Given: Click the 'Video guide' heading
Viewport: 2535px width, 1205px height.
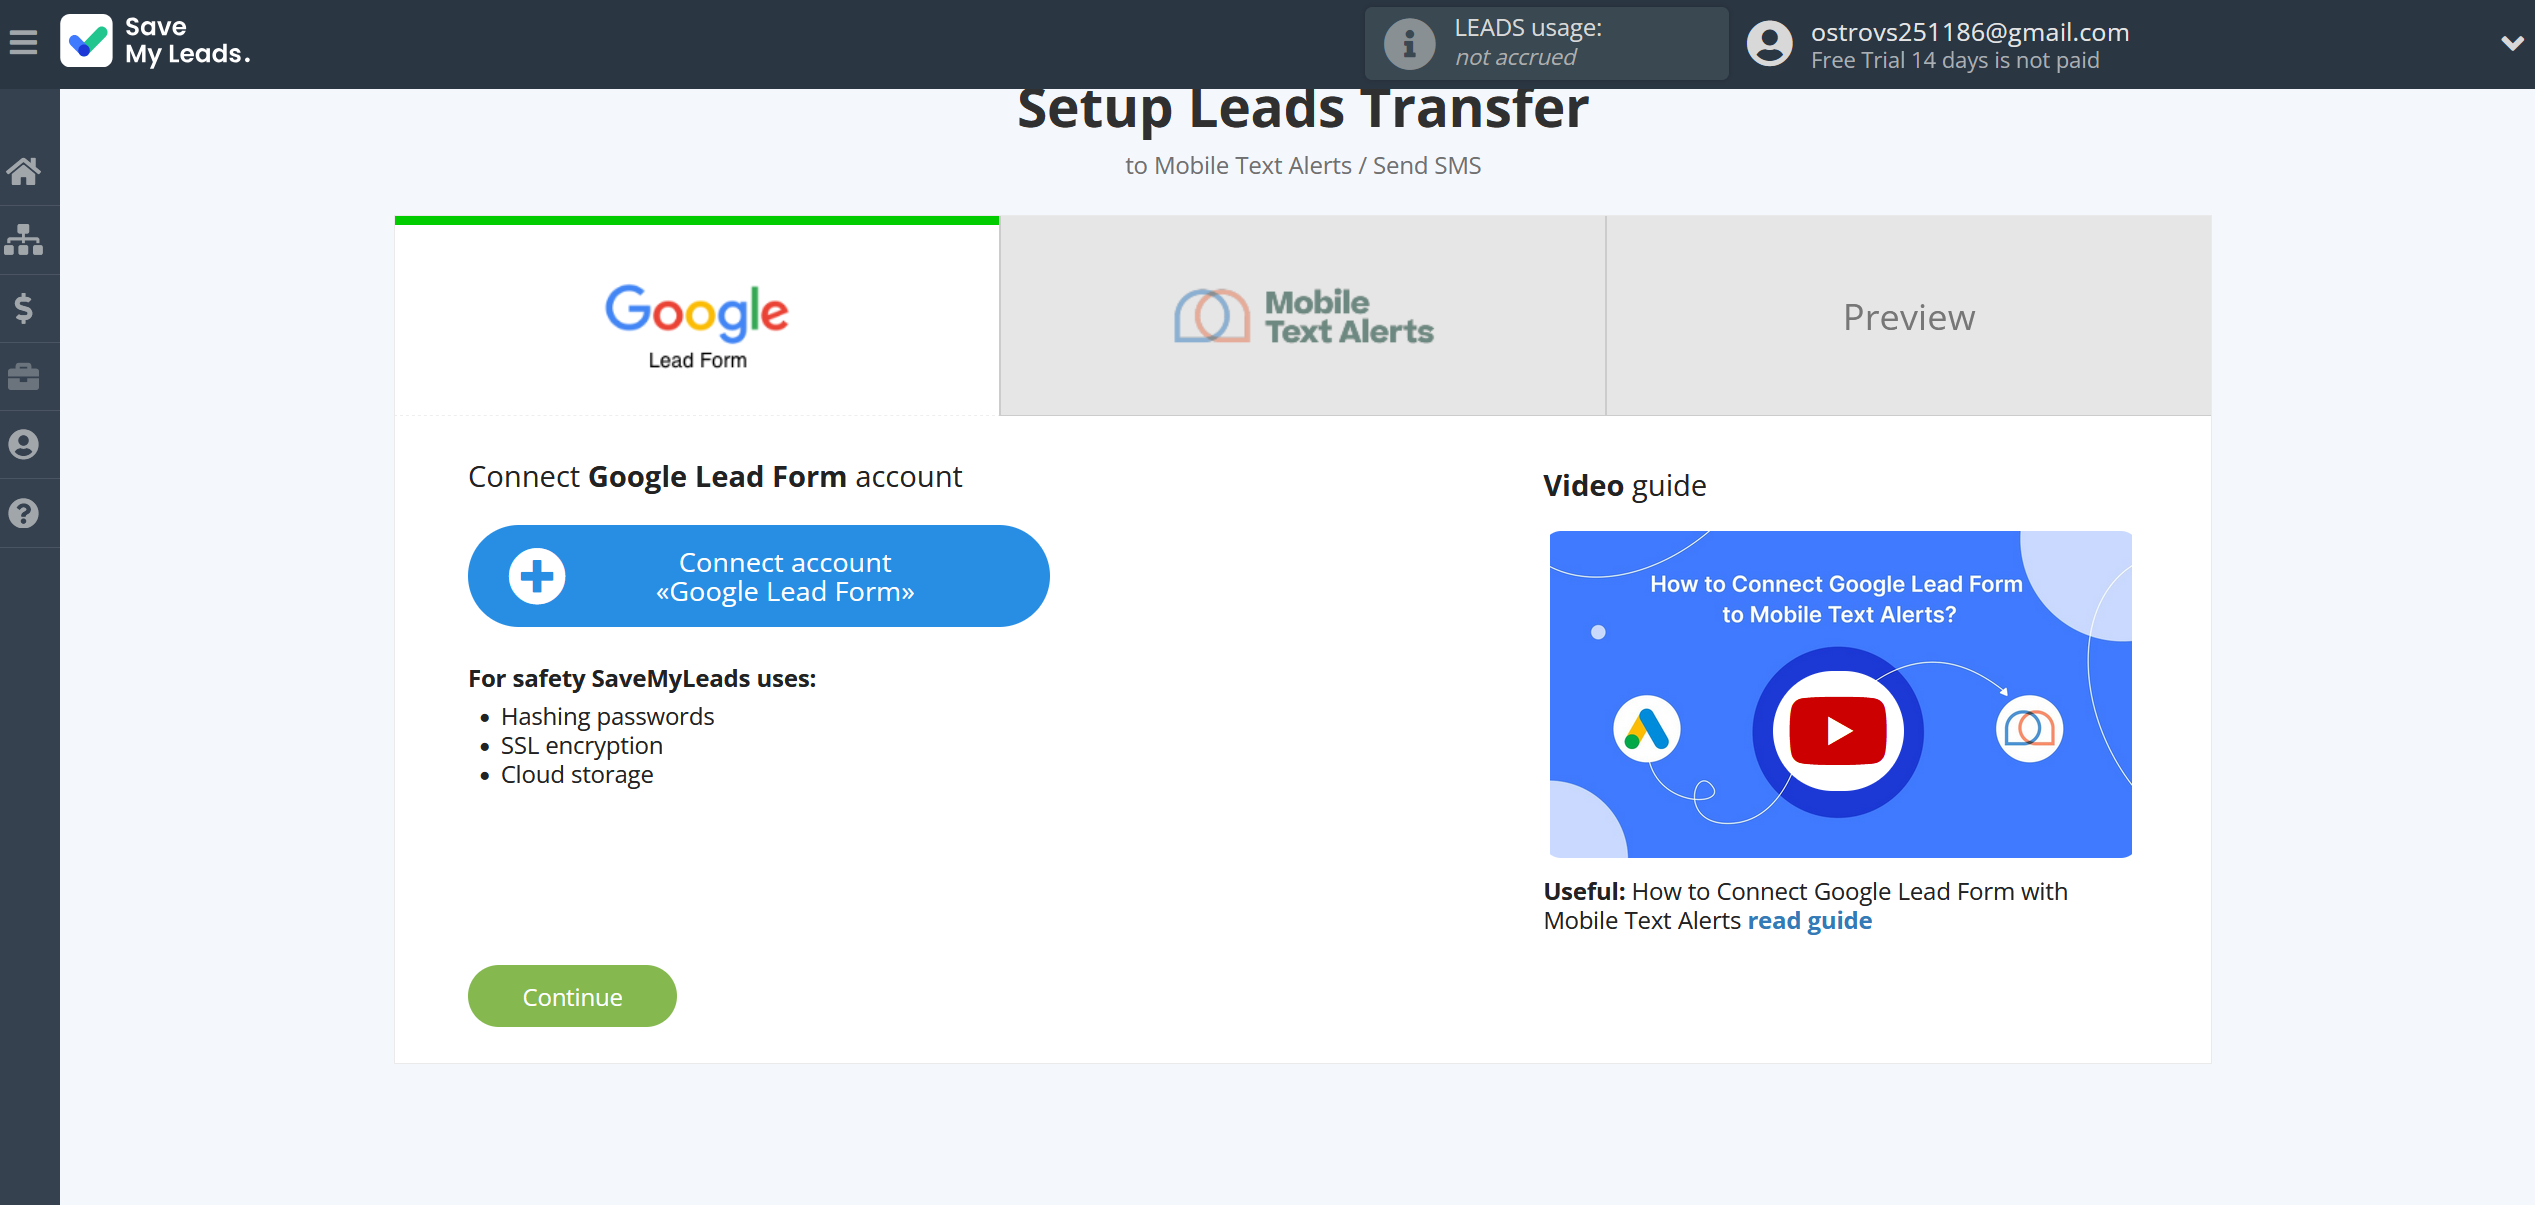Looking at the screenshot, I should pyautogui.click(x=1625, y=485).
